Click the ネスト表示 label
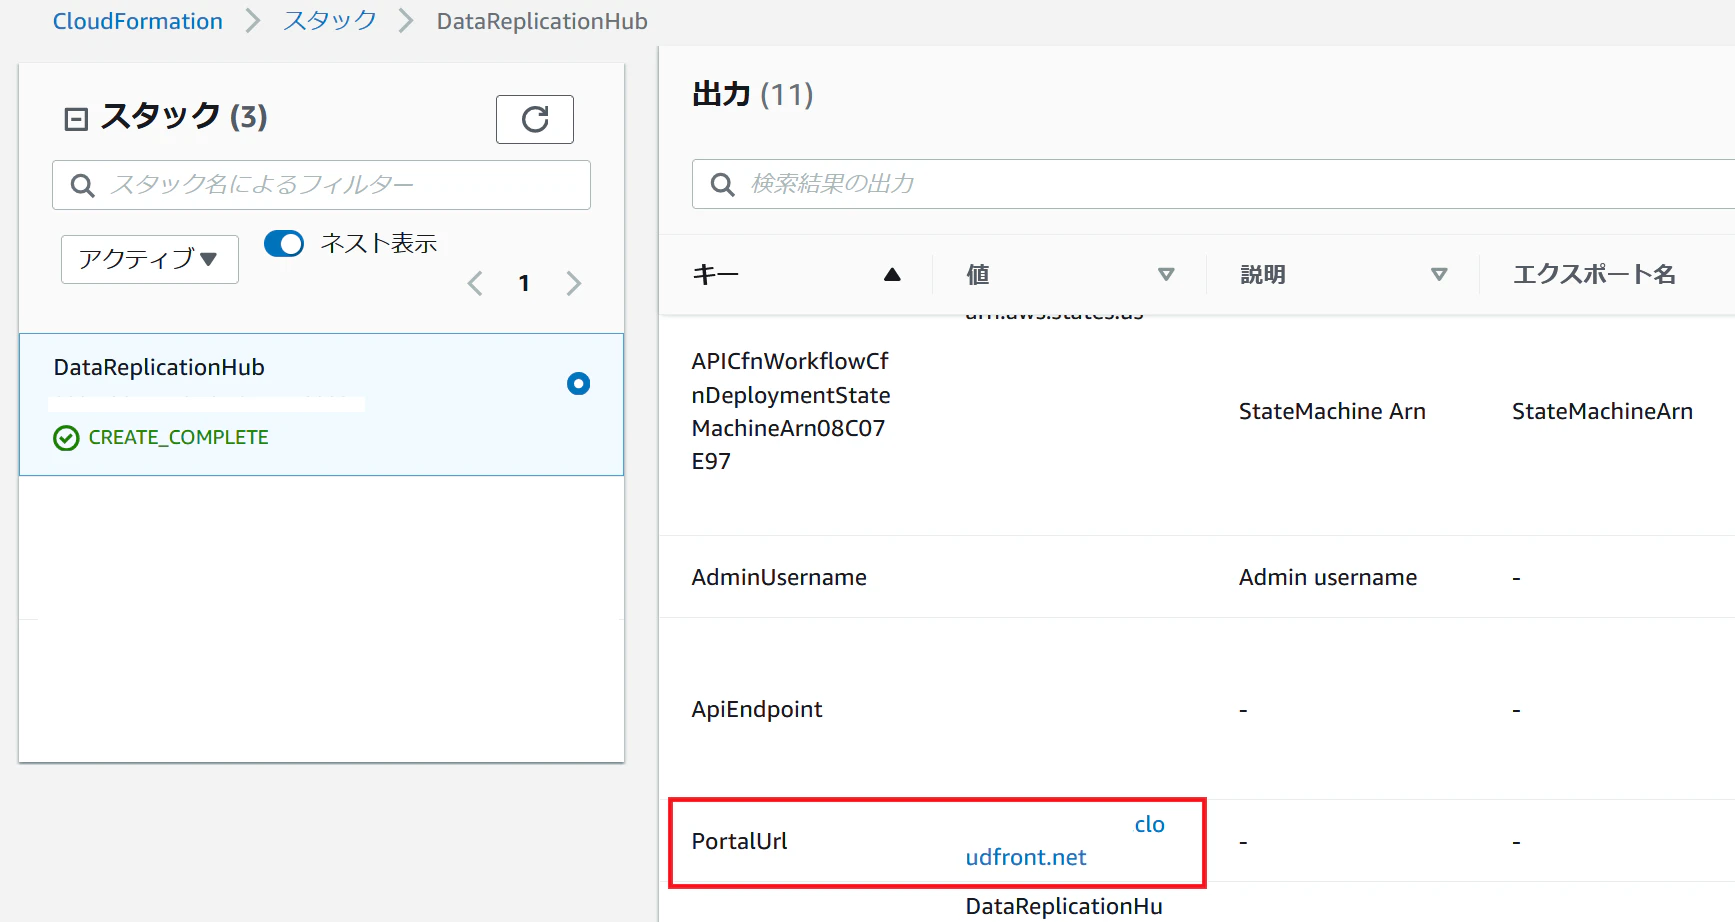This screenshot has height=922, width=1735. (x=379, y=244)
